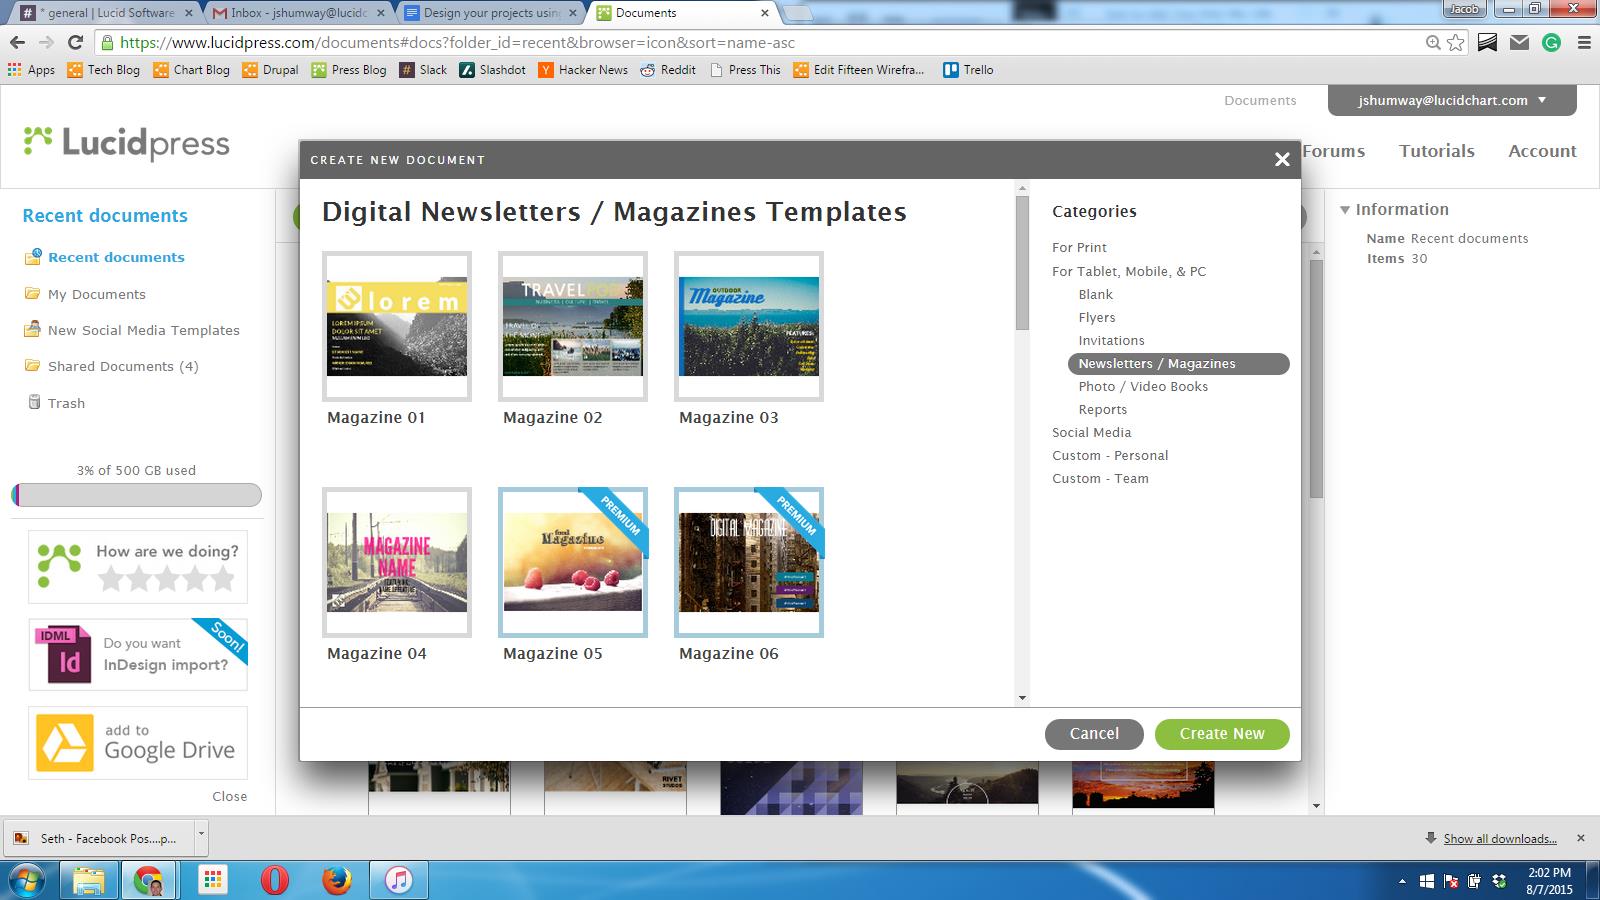Screen dimensions: 1600x900
Task: Click the add to Google Drive icon
Action: point(65,743)
